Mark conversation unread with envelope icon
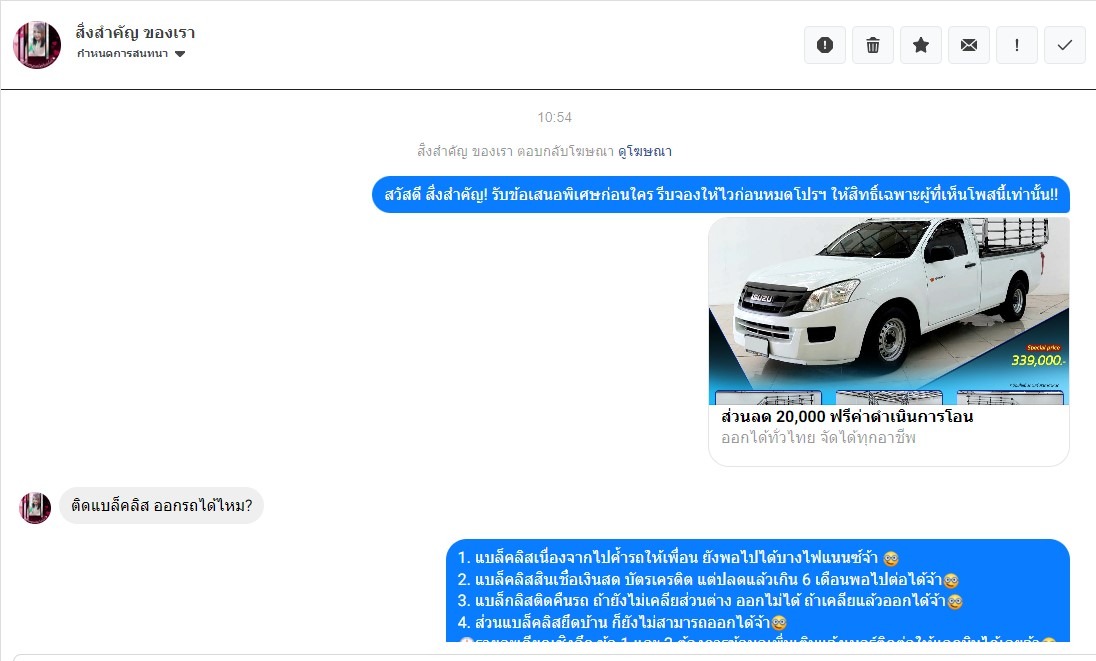Image resolution: width=1096 pixels, height=661 pixels. 969,45
